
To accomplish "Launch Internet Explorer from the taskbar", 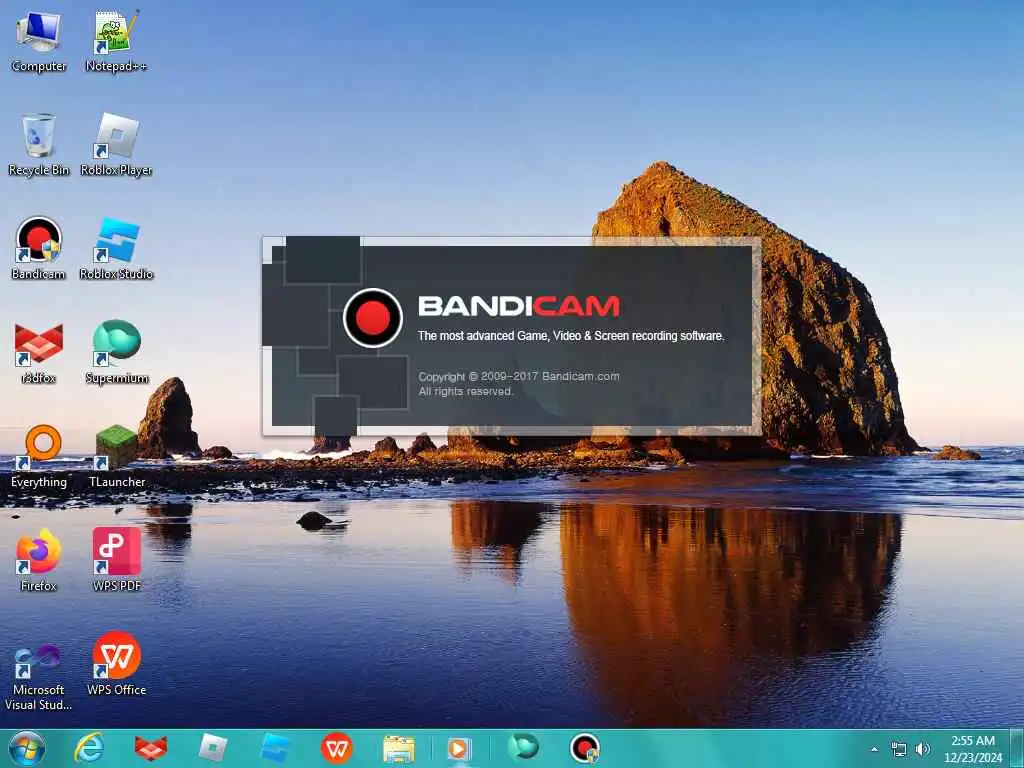I will tap(89, 748).
